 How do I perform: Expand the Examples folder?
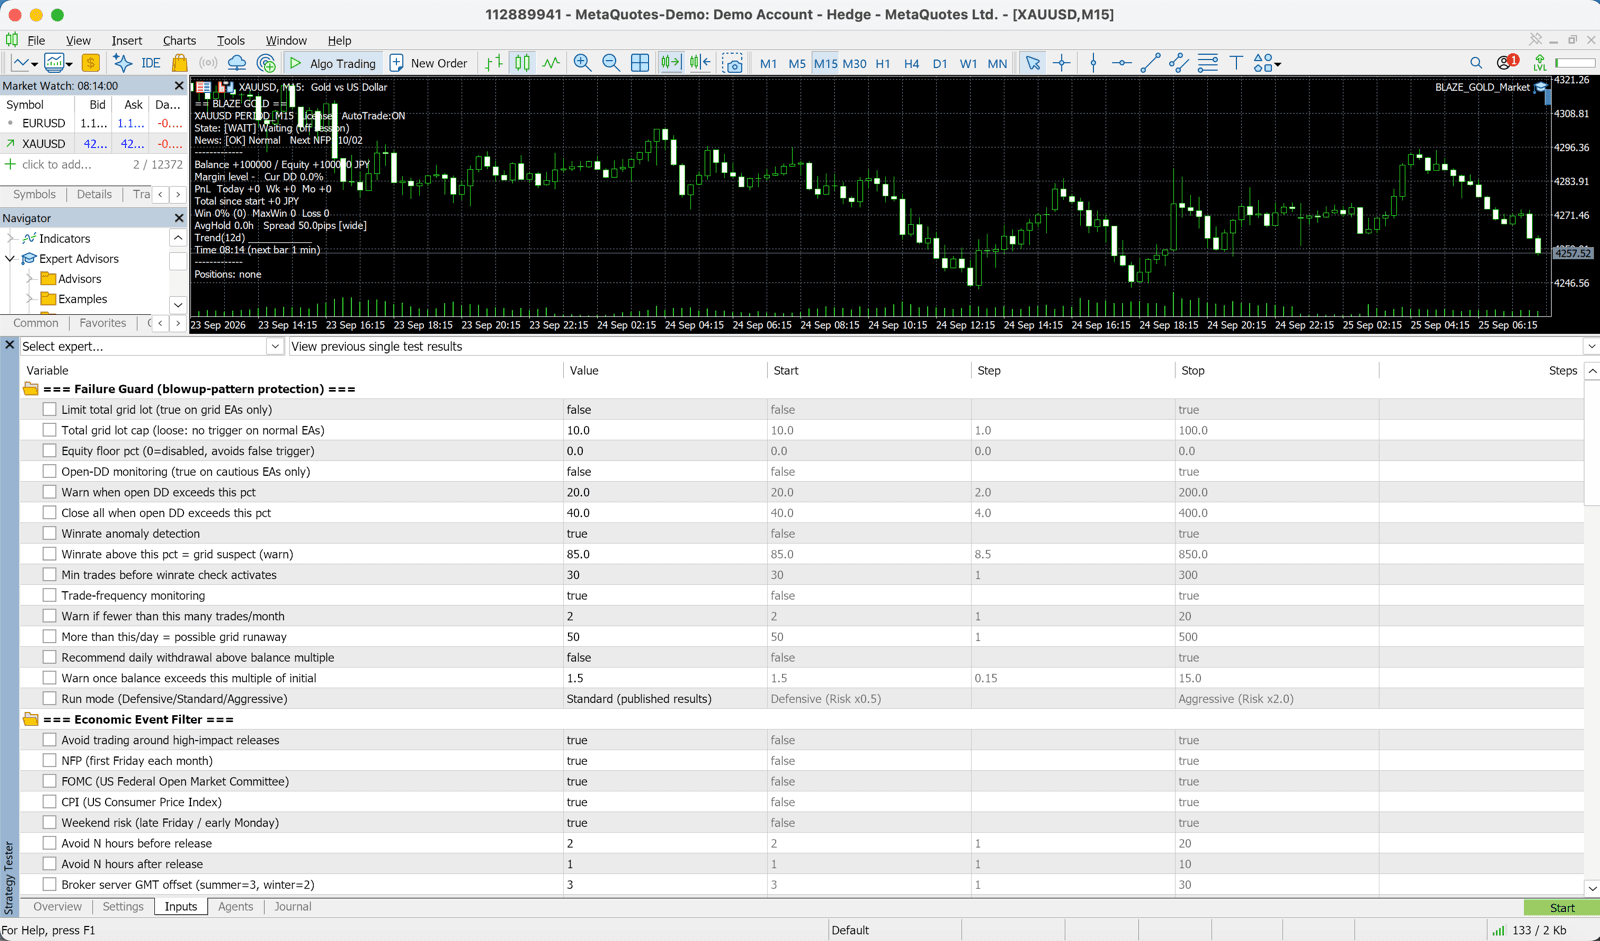click(x=30, y=299)
